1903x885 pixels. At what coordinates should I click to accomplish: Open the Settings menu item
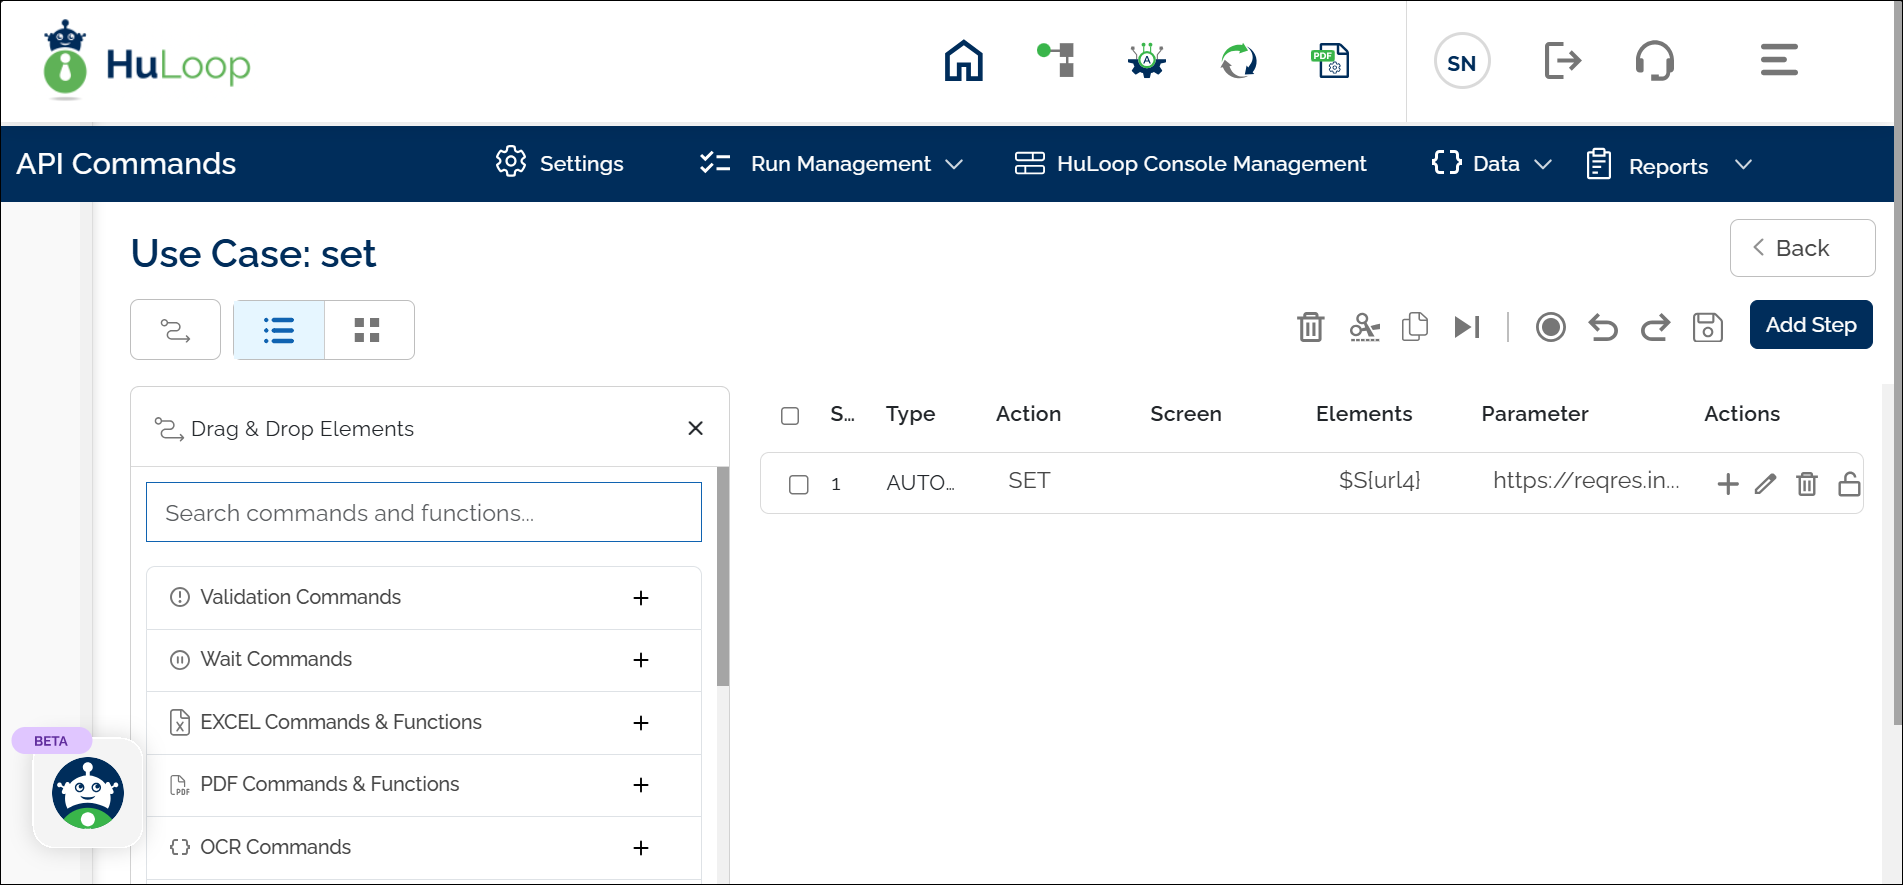click(560, 164)
